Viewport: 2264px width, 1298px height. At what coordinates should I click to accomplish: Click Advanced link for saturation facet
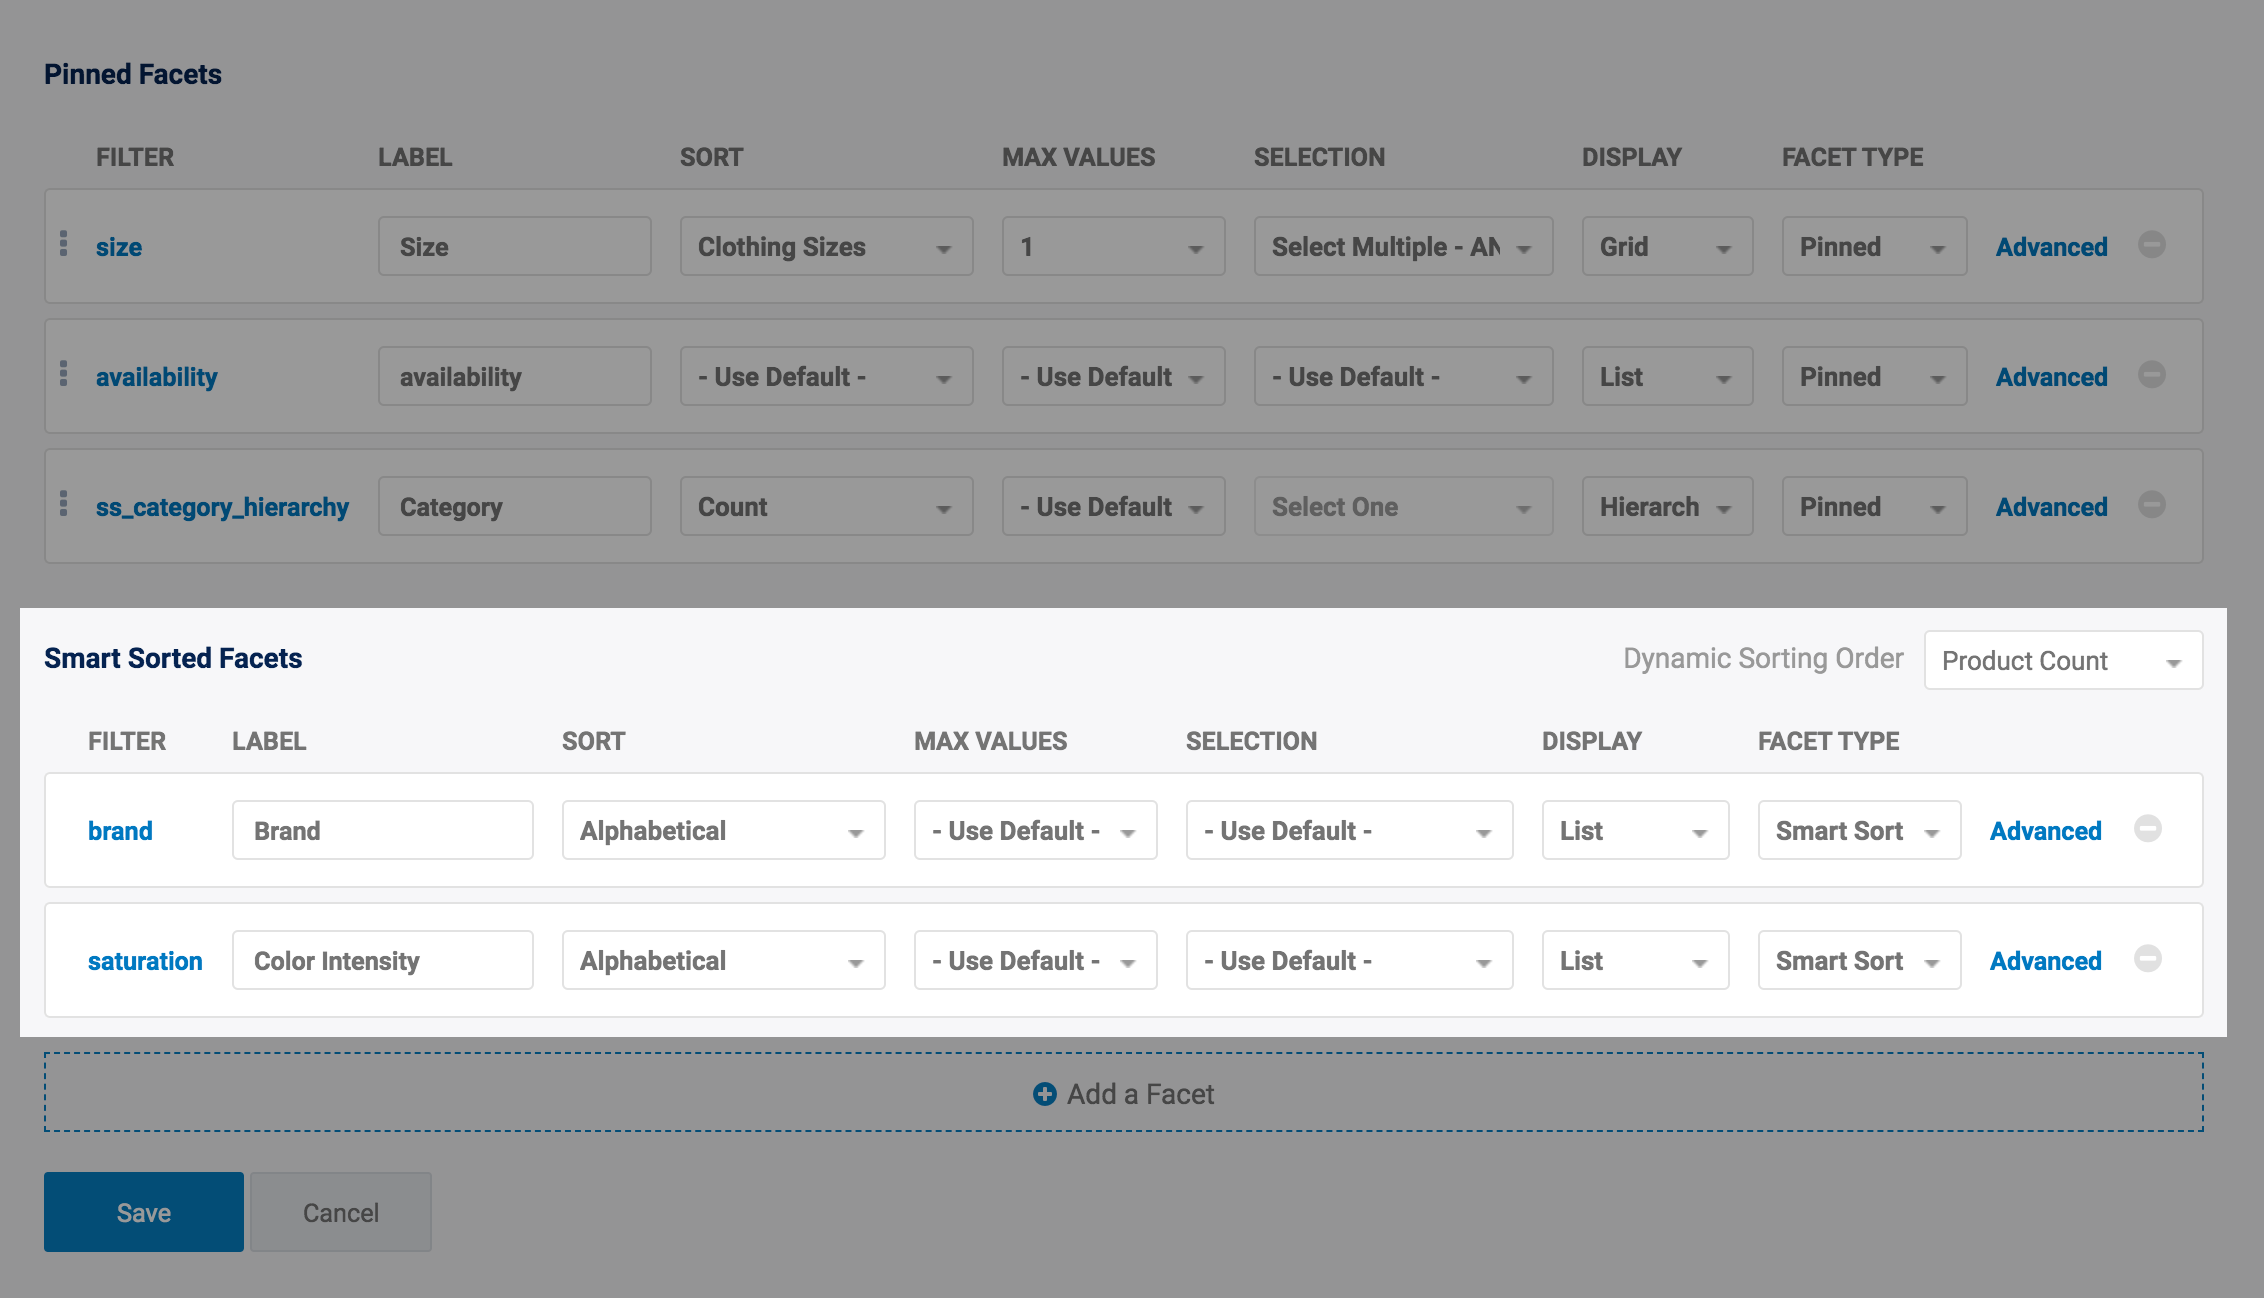pyautogui.click(x=2045, y=961)
